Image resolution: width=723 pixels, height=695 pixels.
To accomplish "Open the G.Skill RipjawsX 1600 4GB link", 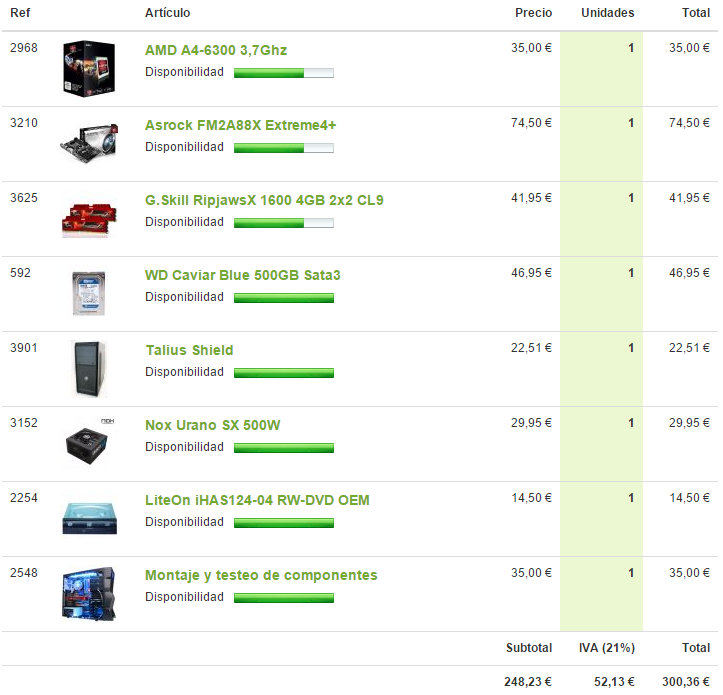I will coord(264,200).
